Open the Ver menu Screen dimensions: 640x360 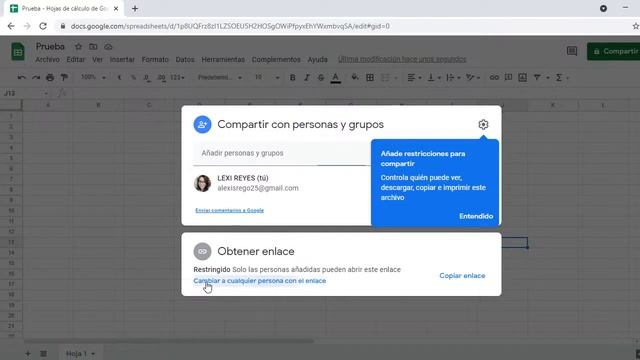(x=97, y=60)
